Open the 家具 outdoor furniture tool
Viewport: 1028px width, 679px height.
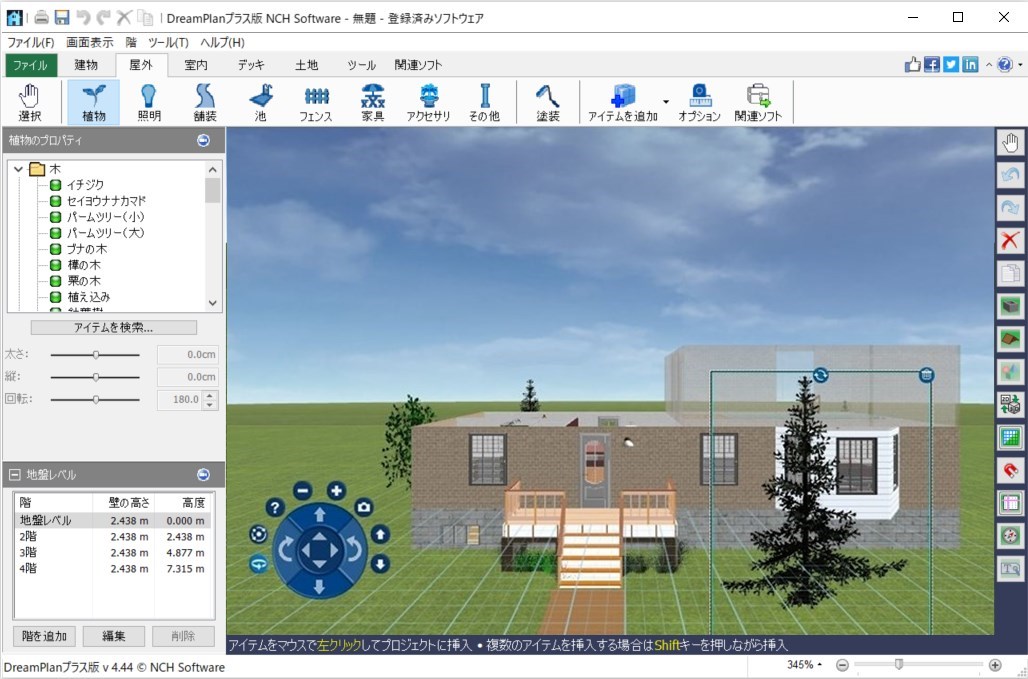(372, 102)
